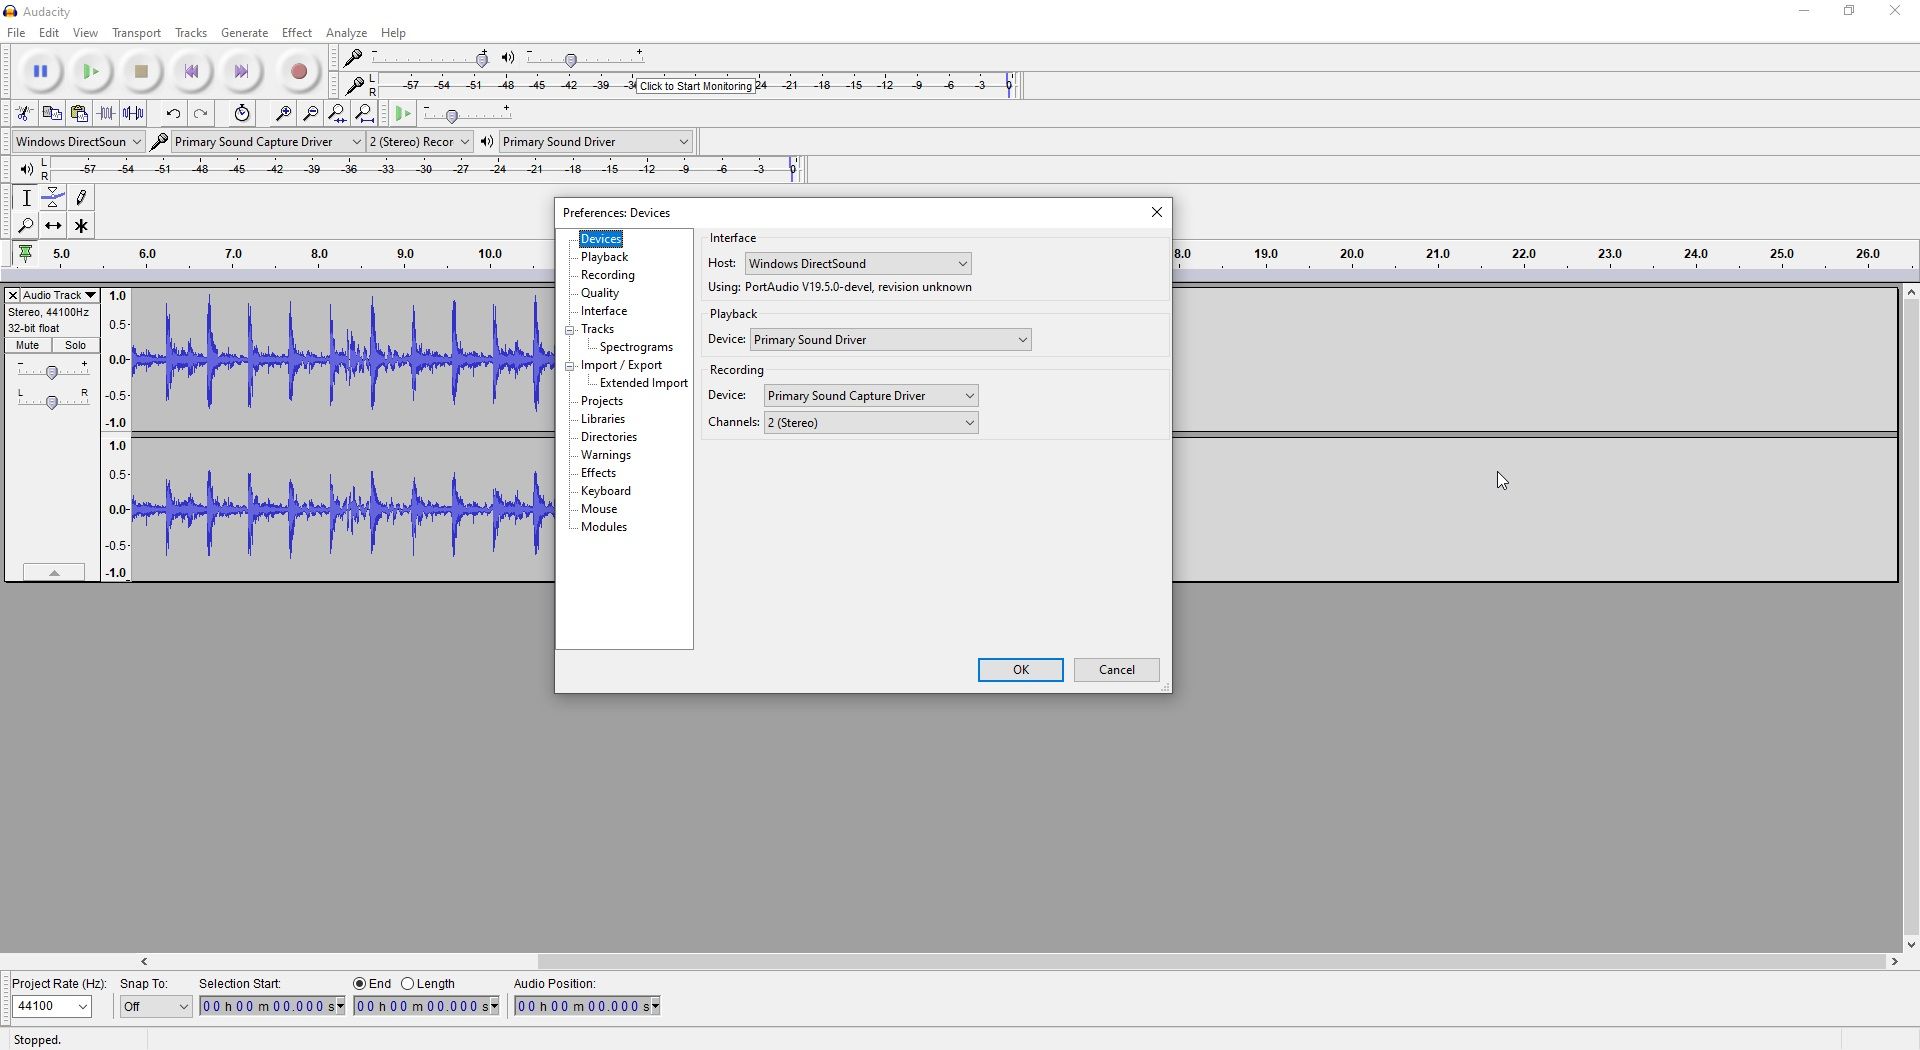Select the Draw pencil tool
The image size is (1920, 1050).
(x=82, y=198)
